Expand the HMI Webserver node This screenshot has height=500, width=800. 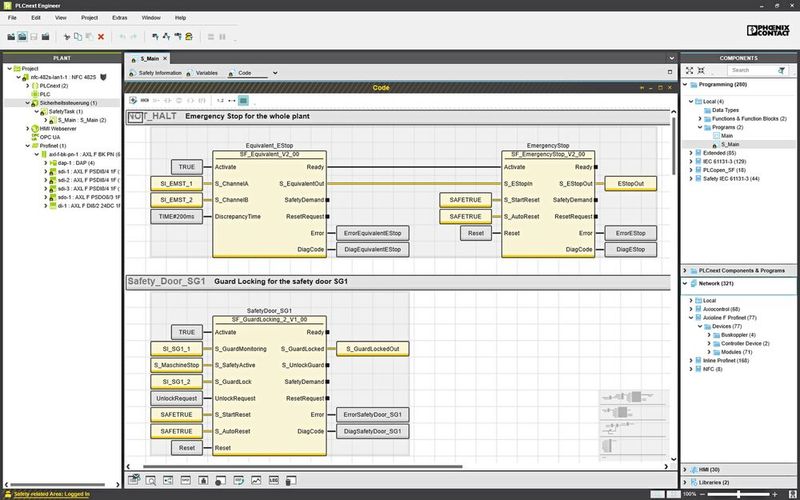(28, 129)
